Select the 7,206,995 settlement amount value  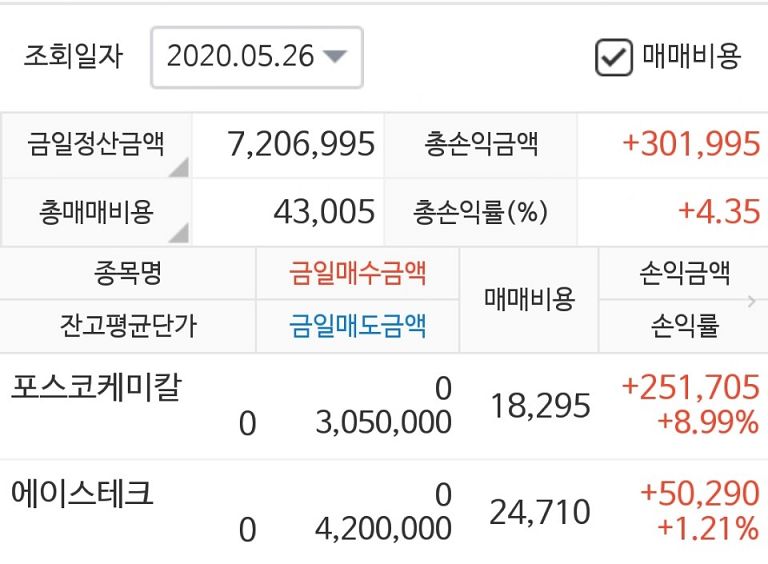(301, 145)
